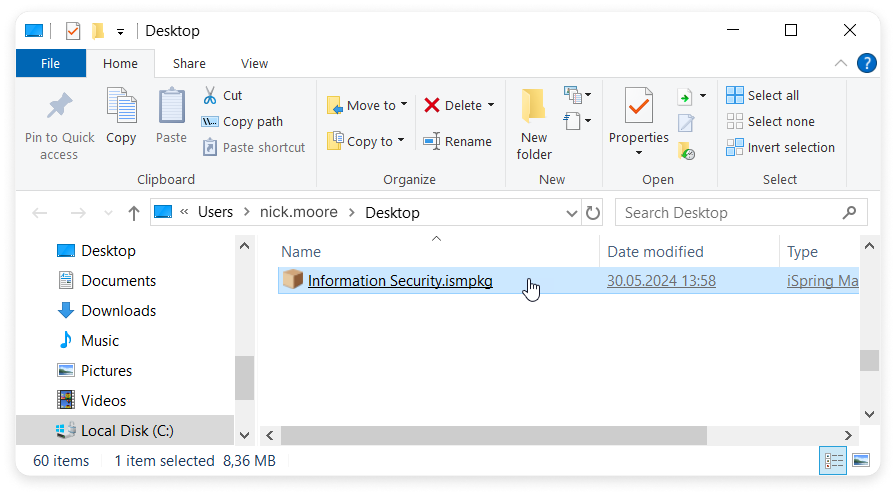The height and width of the screenshot is (495, 896).
Task: Switch to Large icons view toggle
Action: (861, 461)
